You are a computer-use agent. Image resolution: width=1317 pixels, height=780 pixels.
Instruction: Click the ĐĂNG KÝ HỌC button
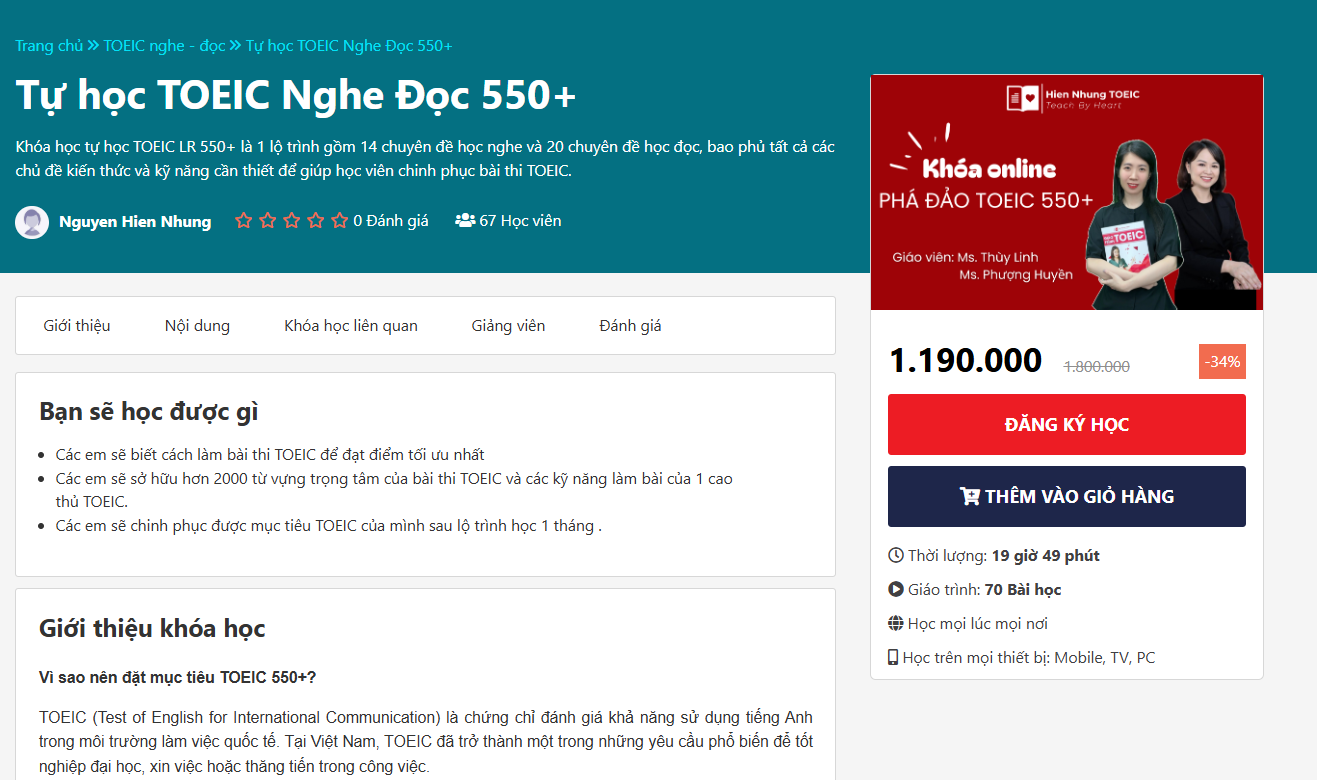coord(1066,424)
